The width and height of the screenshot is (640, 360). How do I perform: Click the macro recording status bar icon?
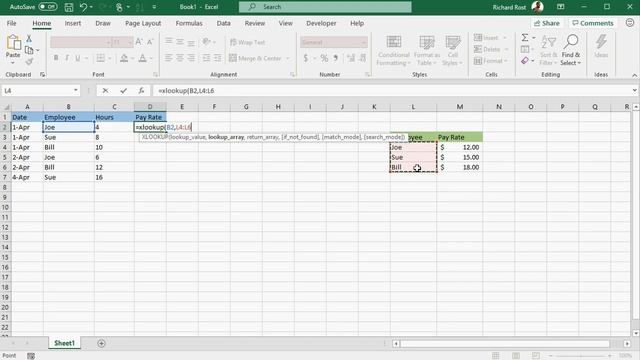click(31, 356)
